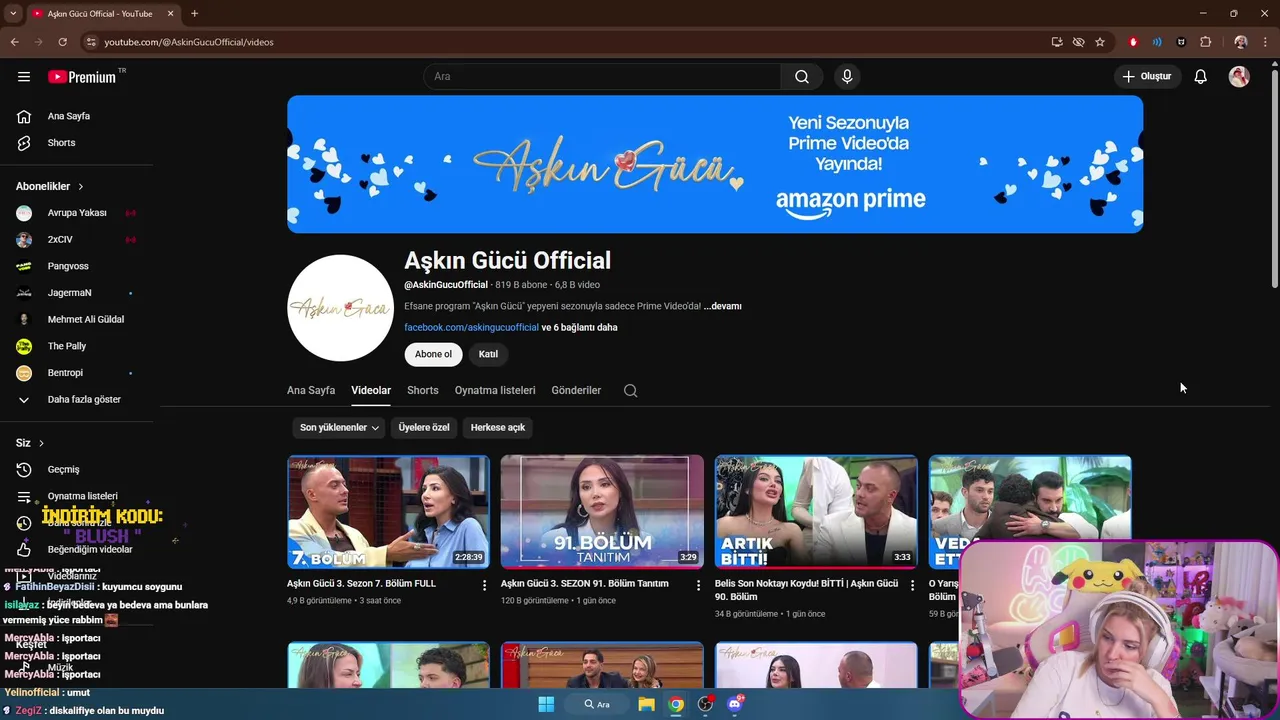Viewport: 1280px width, 720px height.
Task: Open options for the 7. Bölüm FULL video
Action: [x=484, y=584]
